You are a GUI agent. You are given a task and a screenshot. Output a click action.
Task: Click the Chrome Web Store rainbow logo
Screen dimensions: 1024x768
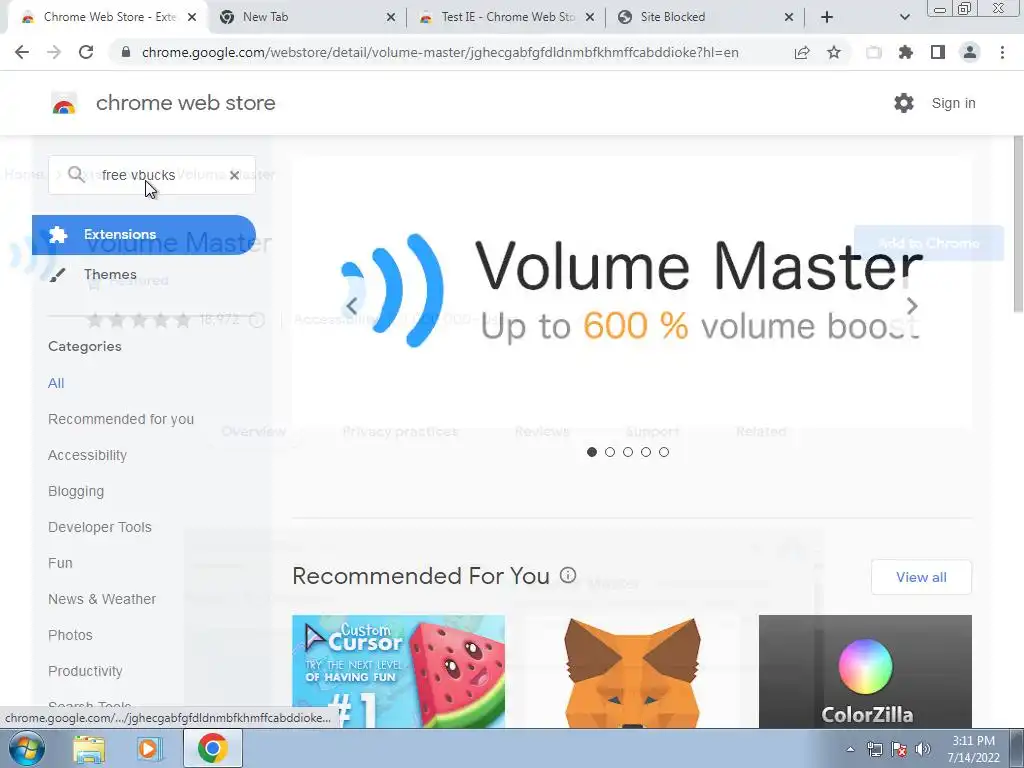(x=64, y=103)
